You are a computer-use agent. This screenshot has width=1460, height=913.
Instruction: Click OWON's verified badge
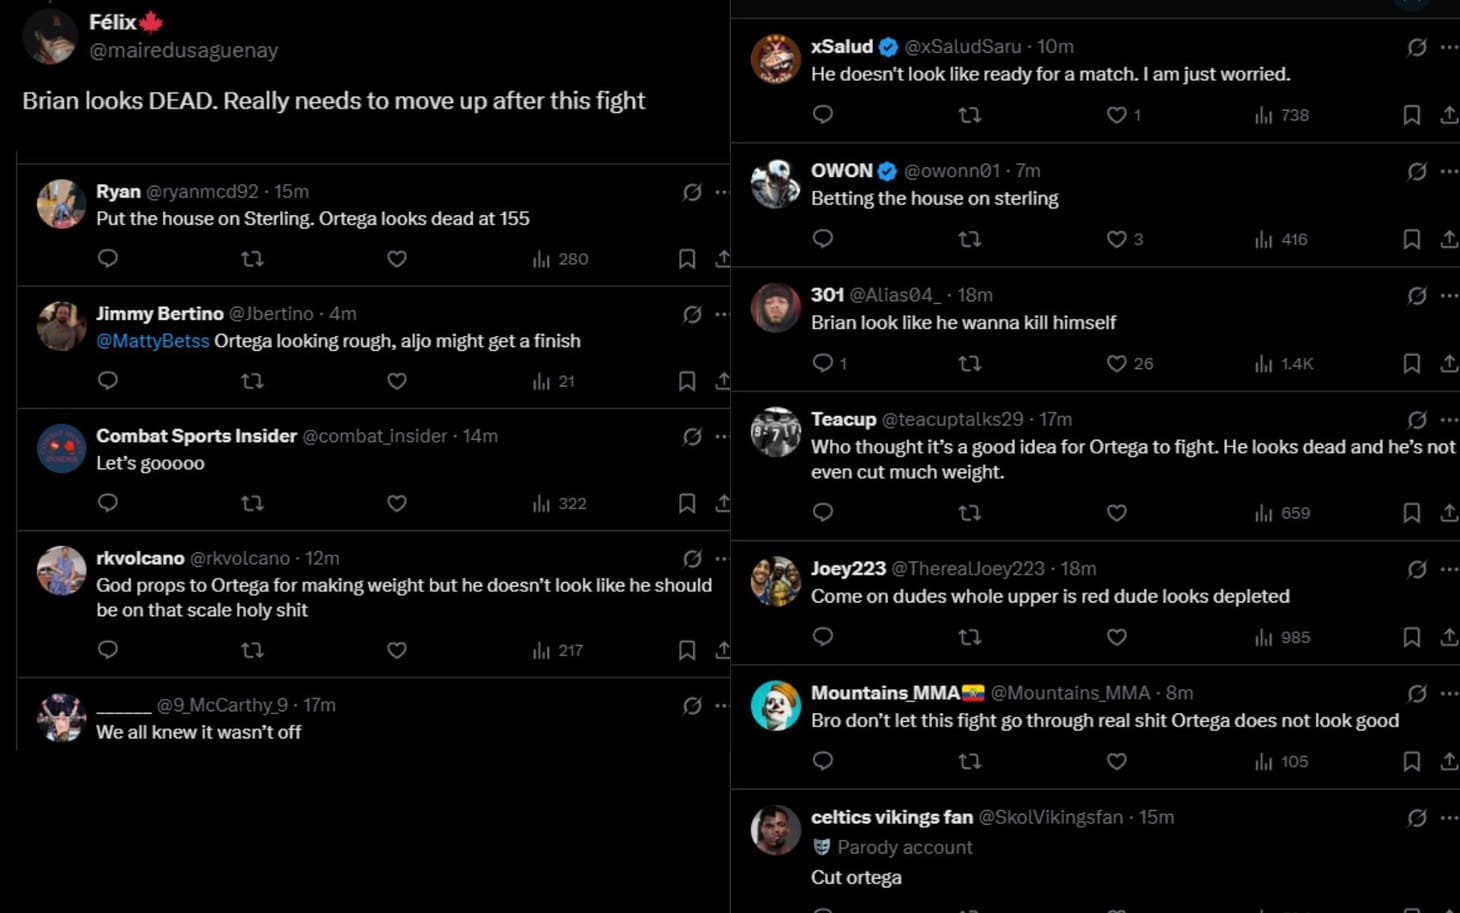coord(887,170)
